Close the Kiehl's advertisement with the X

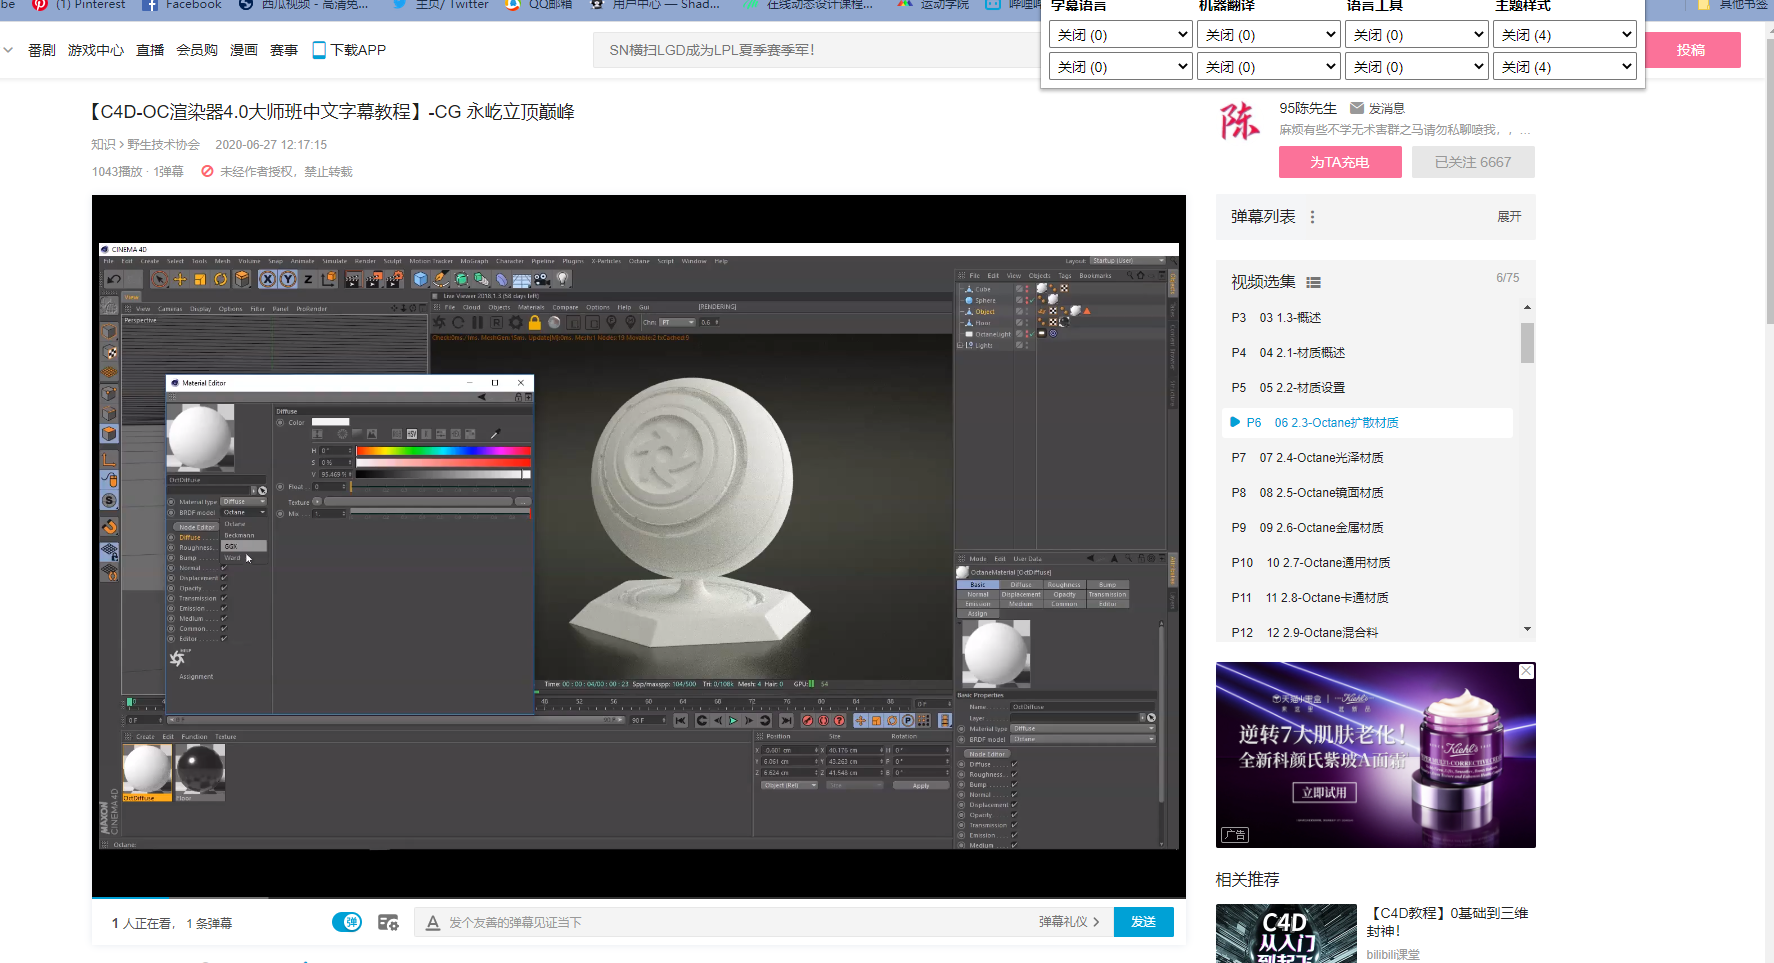coord(1526,671)
